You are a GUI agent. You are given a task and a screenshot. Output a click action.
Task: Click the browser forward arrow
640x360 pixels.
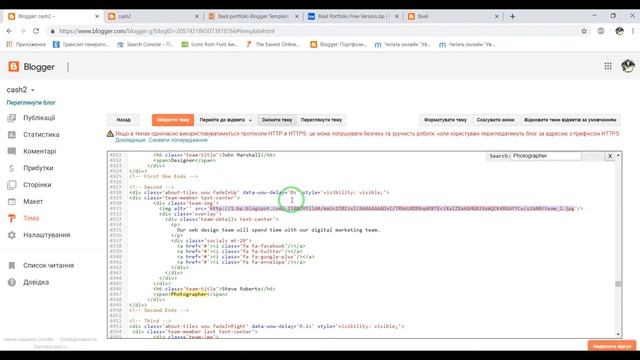(x=22, y=31)
